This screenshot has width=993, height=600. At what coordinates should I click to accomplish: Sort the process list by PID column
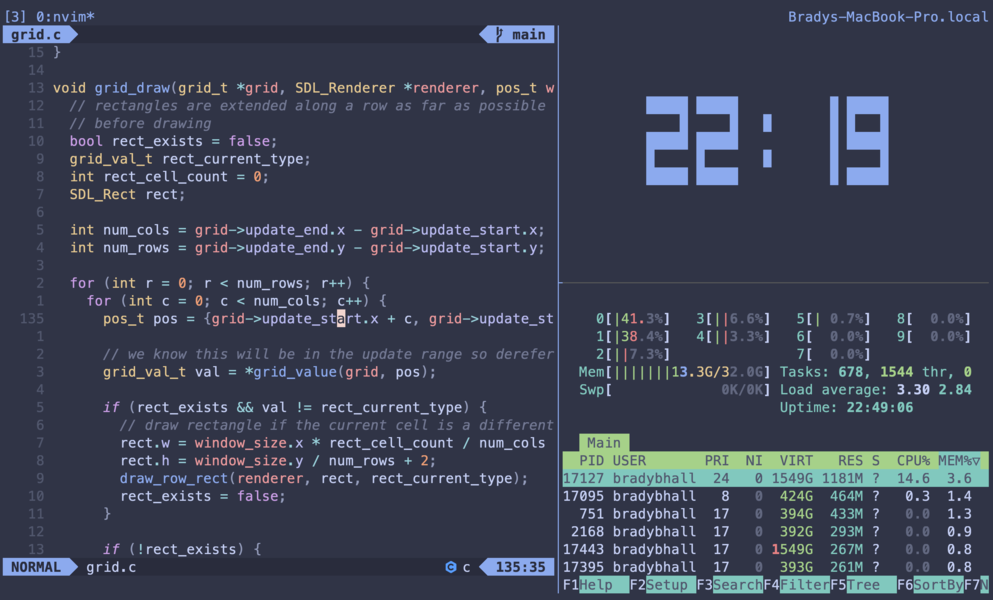point(591,461)
